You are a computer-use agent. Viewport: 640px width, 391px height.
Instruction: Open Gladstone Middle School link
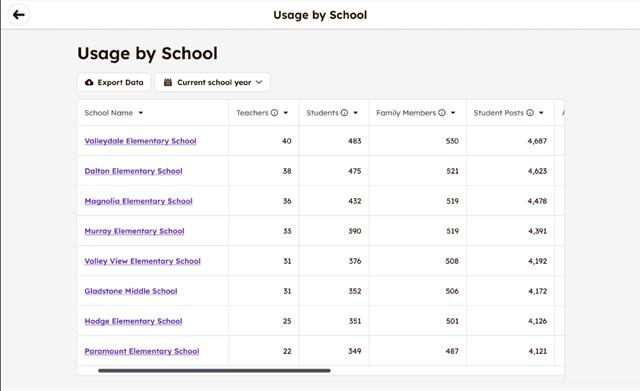coord(131,291)
